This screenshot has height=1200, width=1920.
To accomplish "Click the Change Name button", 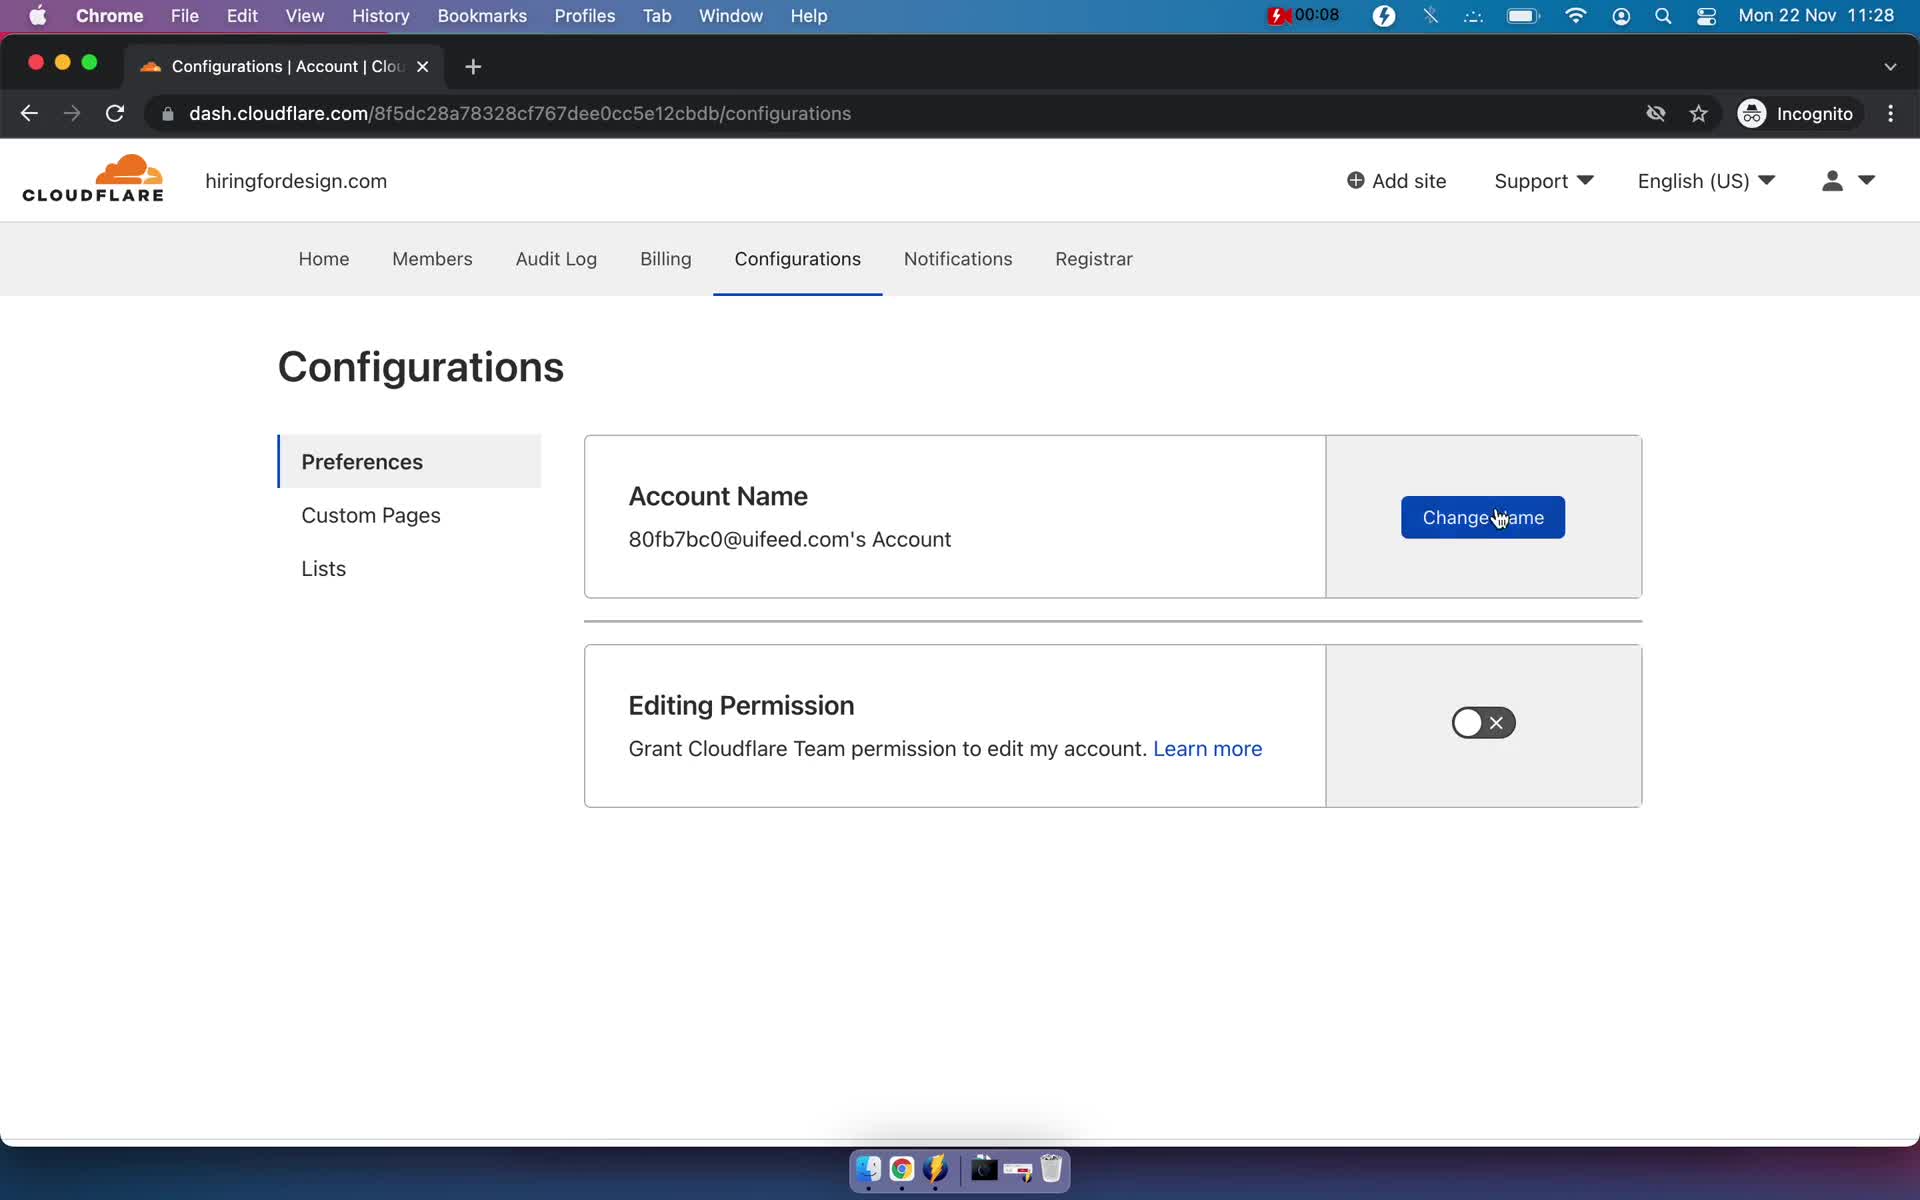I will (1483, 517).
